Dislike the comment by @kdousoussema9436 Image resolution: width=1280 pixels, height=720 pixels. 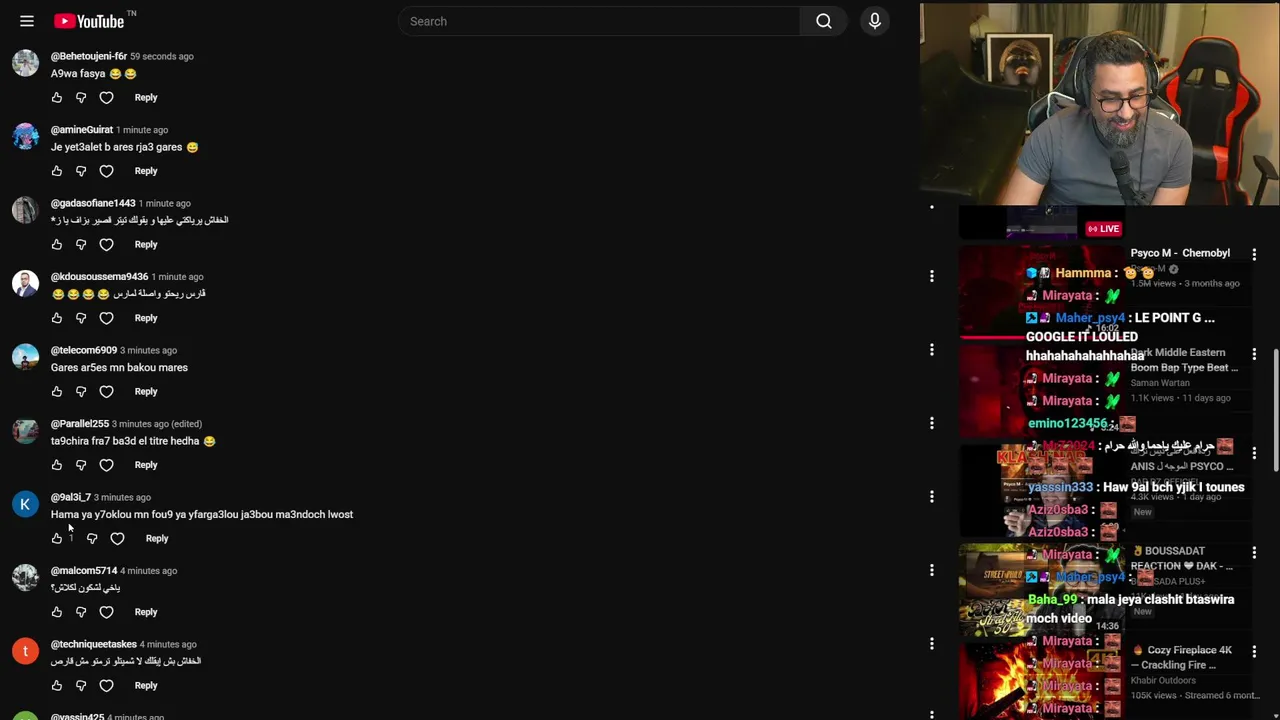(x=81, y=318)
